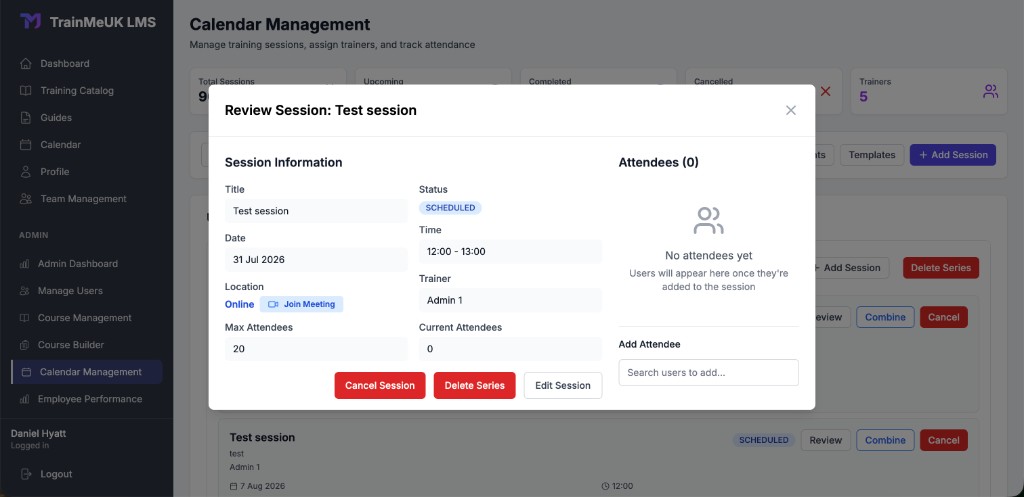
Task: Click the Profile person icon
Action: point(25,172)
